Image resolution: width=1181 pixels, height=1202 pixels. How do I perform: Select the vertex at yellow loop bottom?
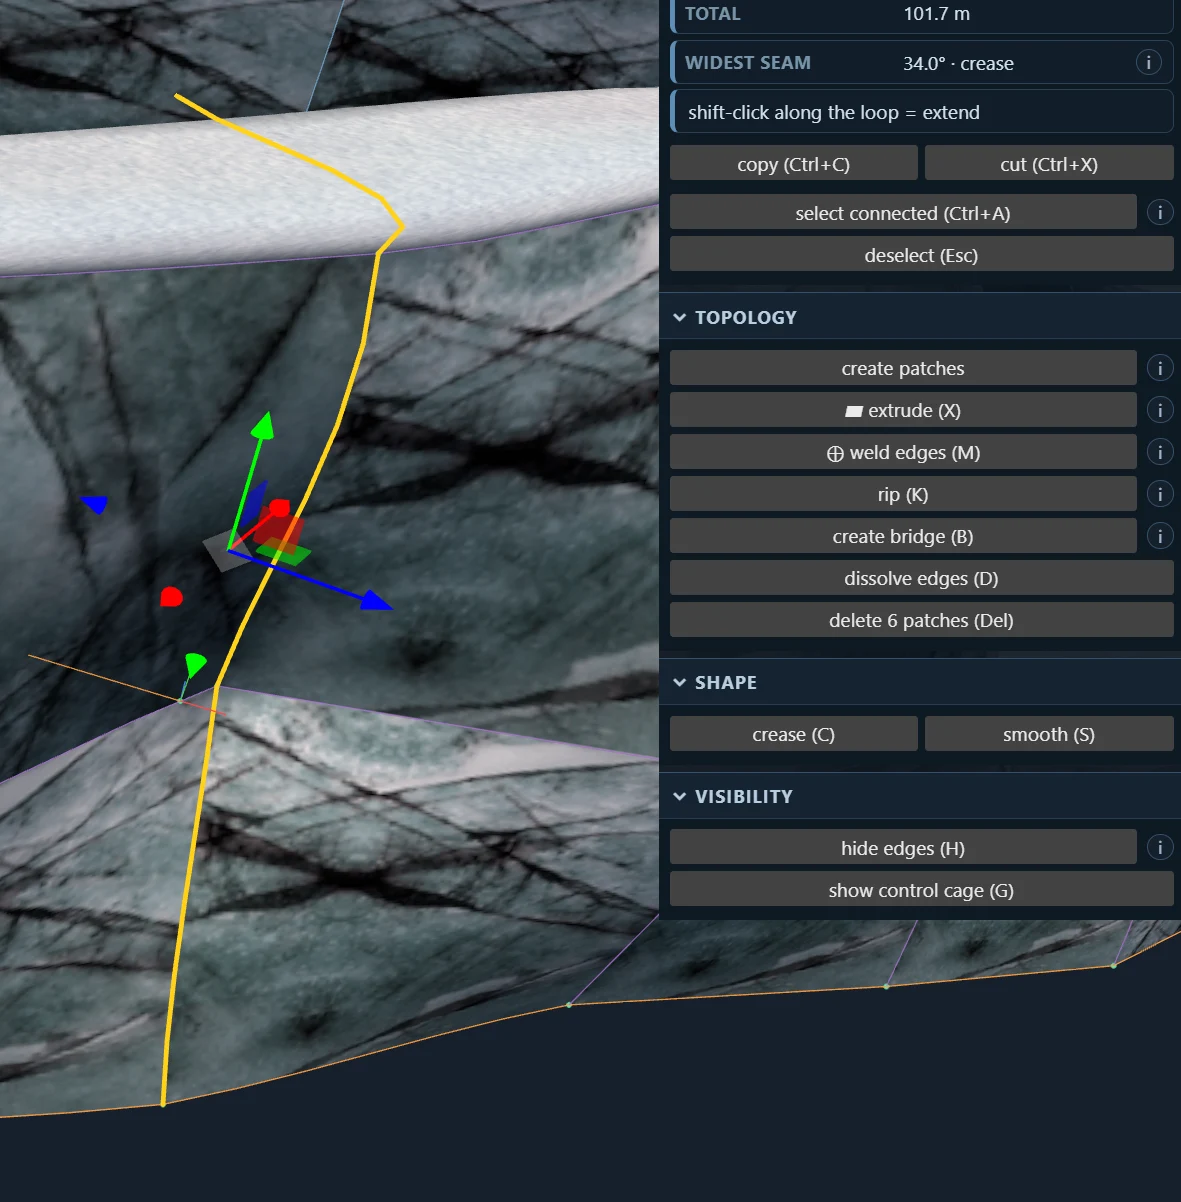tap(163, 1104)
